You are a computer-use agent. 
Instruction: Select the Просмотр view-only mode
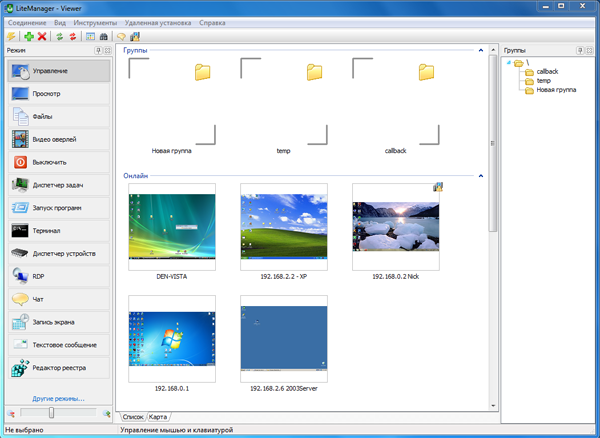coord(59,94)
